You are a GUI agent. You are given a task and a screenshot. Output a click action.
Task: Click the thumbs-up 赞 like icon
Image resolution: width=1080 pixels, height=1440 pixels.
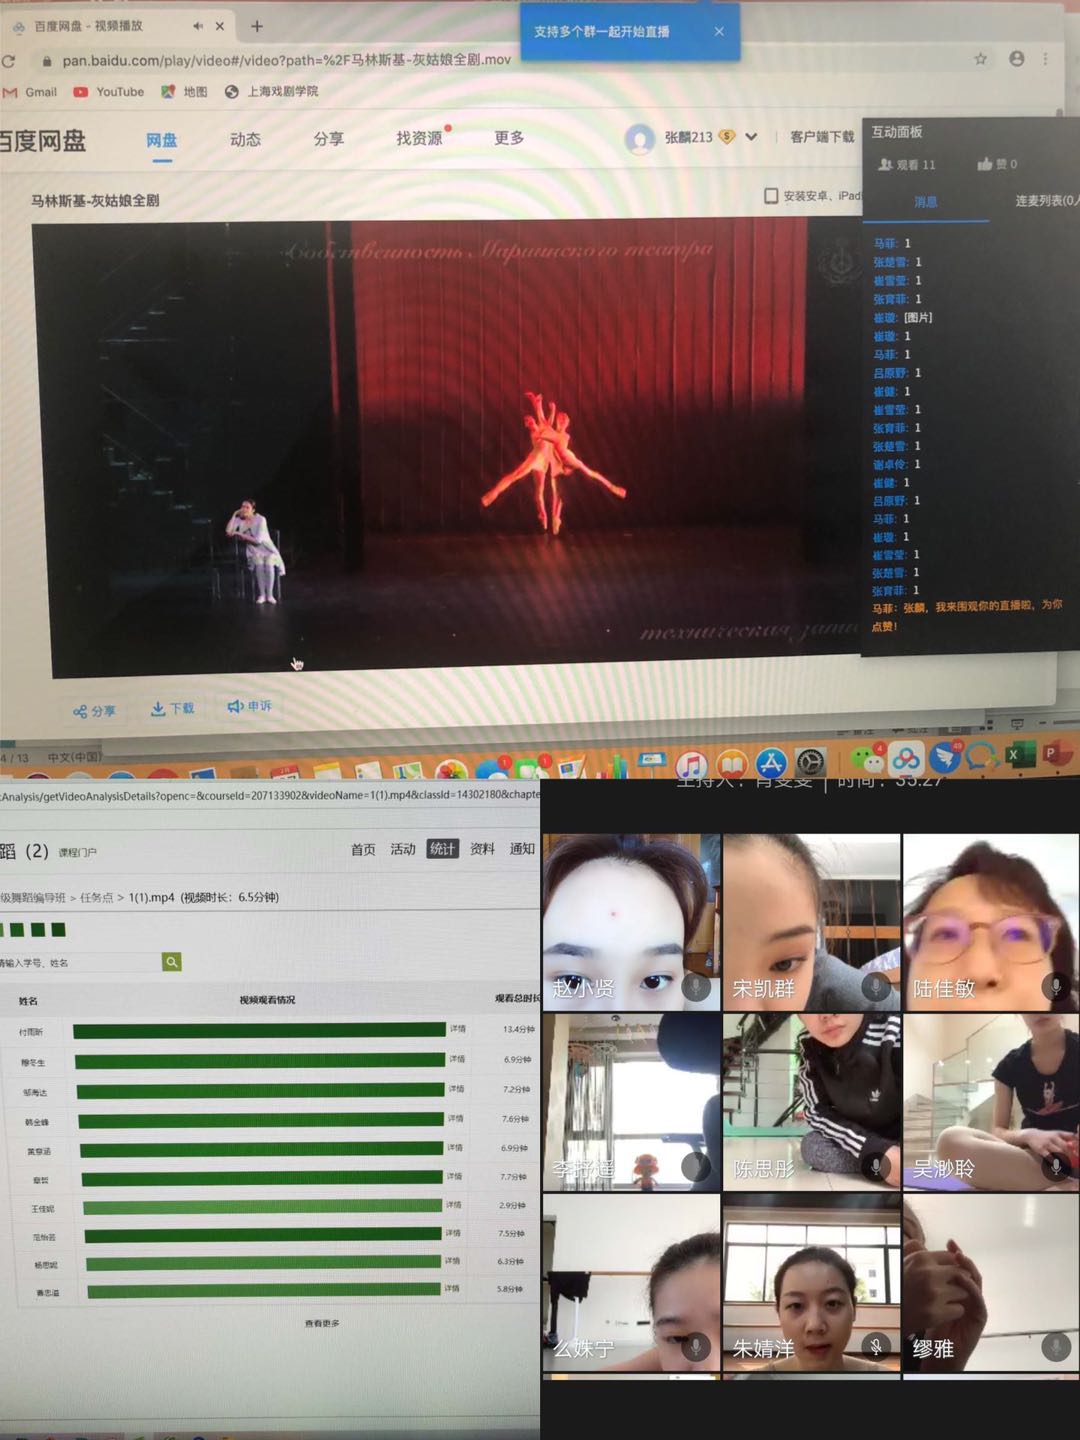[x=986, y=164]
